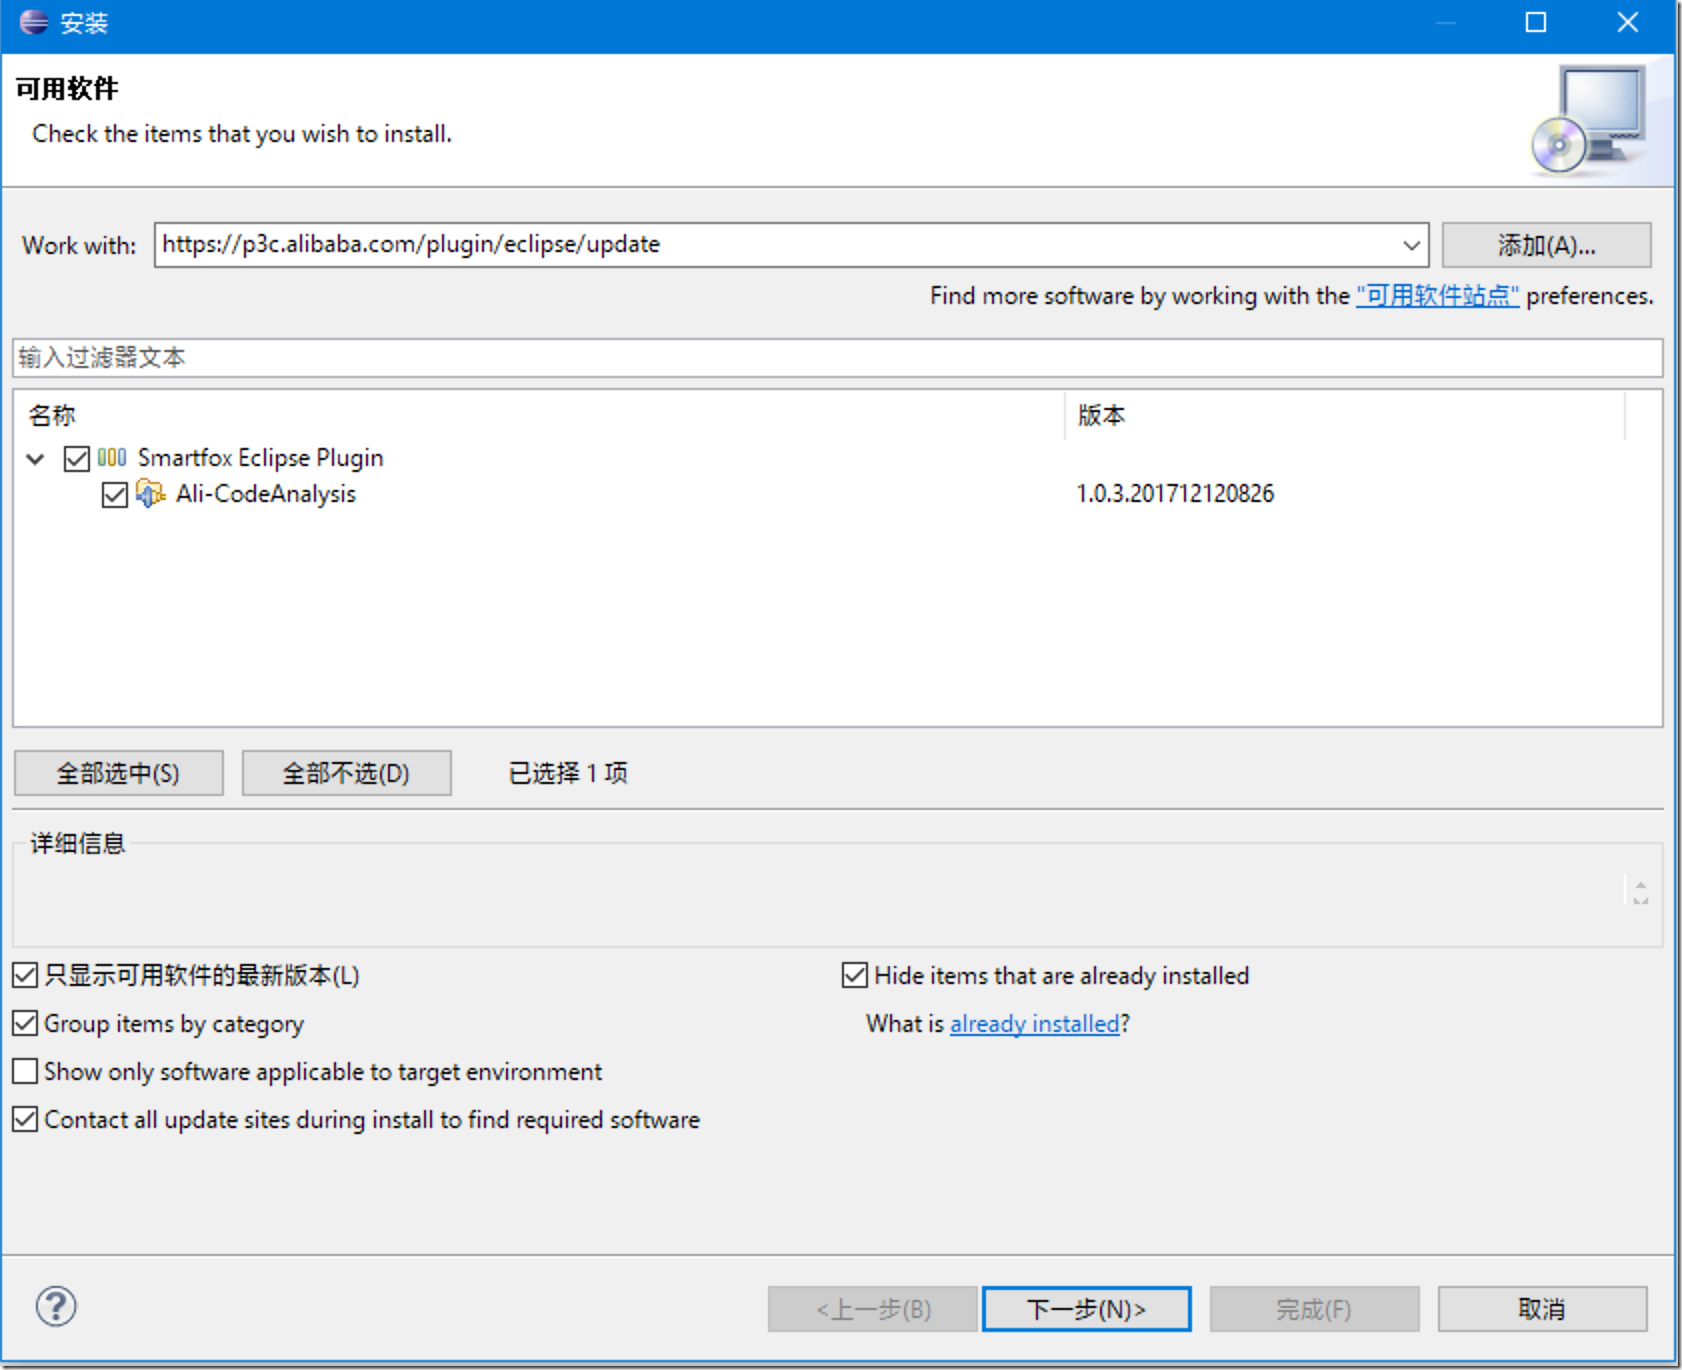Click 下一步(N)> next button

pyautogui.click(x=1086, y=1309)
